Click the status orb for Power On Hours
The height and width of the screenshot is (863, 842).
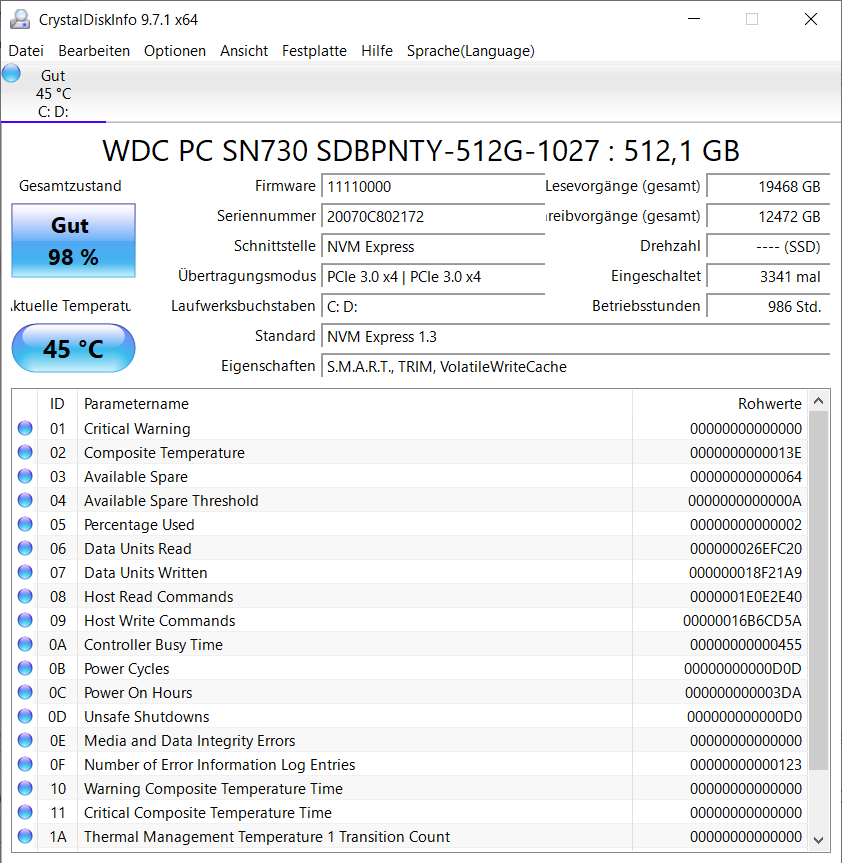[25, 692]
